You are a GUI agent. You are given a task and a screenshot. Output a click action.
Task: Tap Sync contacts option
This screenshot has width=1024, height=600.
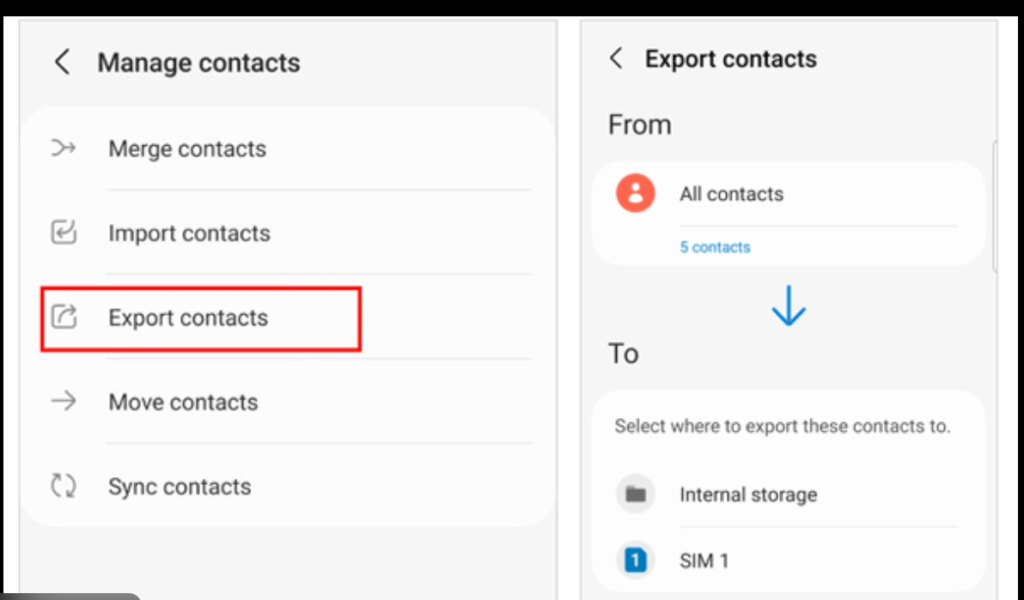tap(180, 487)
